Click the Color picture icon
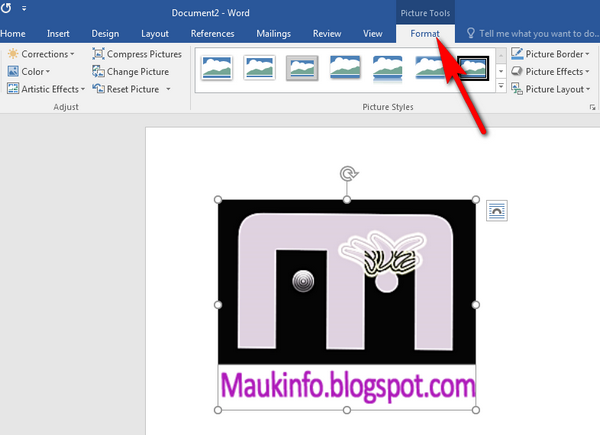The image size is (600, 435). coord(13,71)
